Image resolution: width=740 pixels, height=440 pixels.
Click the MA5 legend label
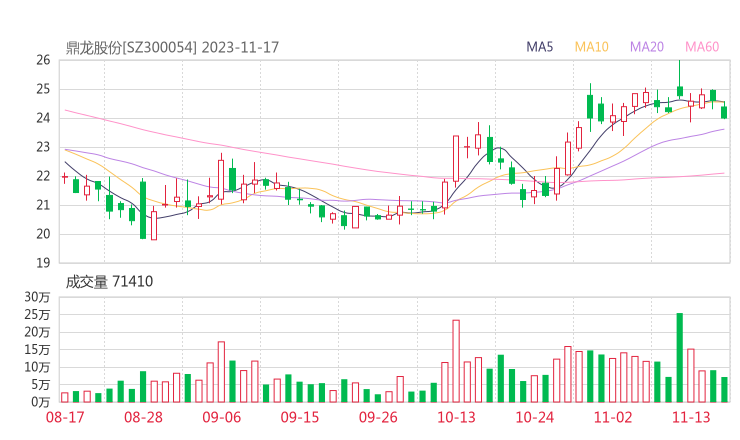539,47
